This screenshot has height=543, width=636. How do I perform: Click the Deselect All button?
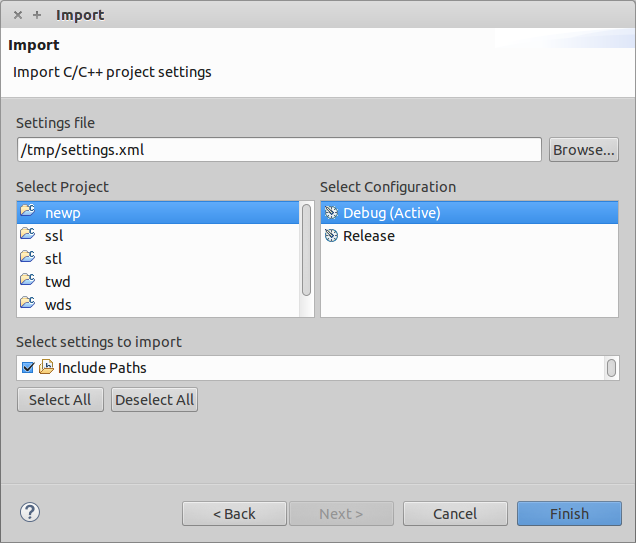tap(154, 400)
